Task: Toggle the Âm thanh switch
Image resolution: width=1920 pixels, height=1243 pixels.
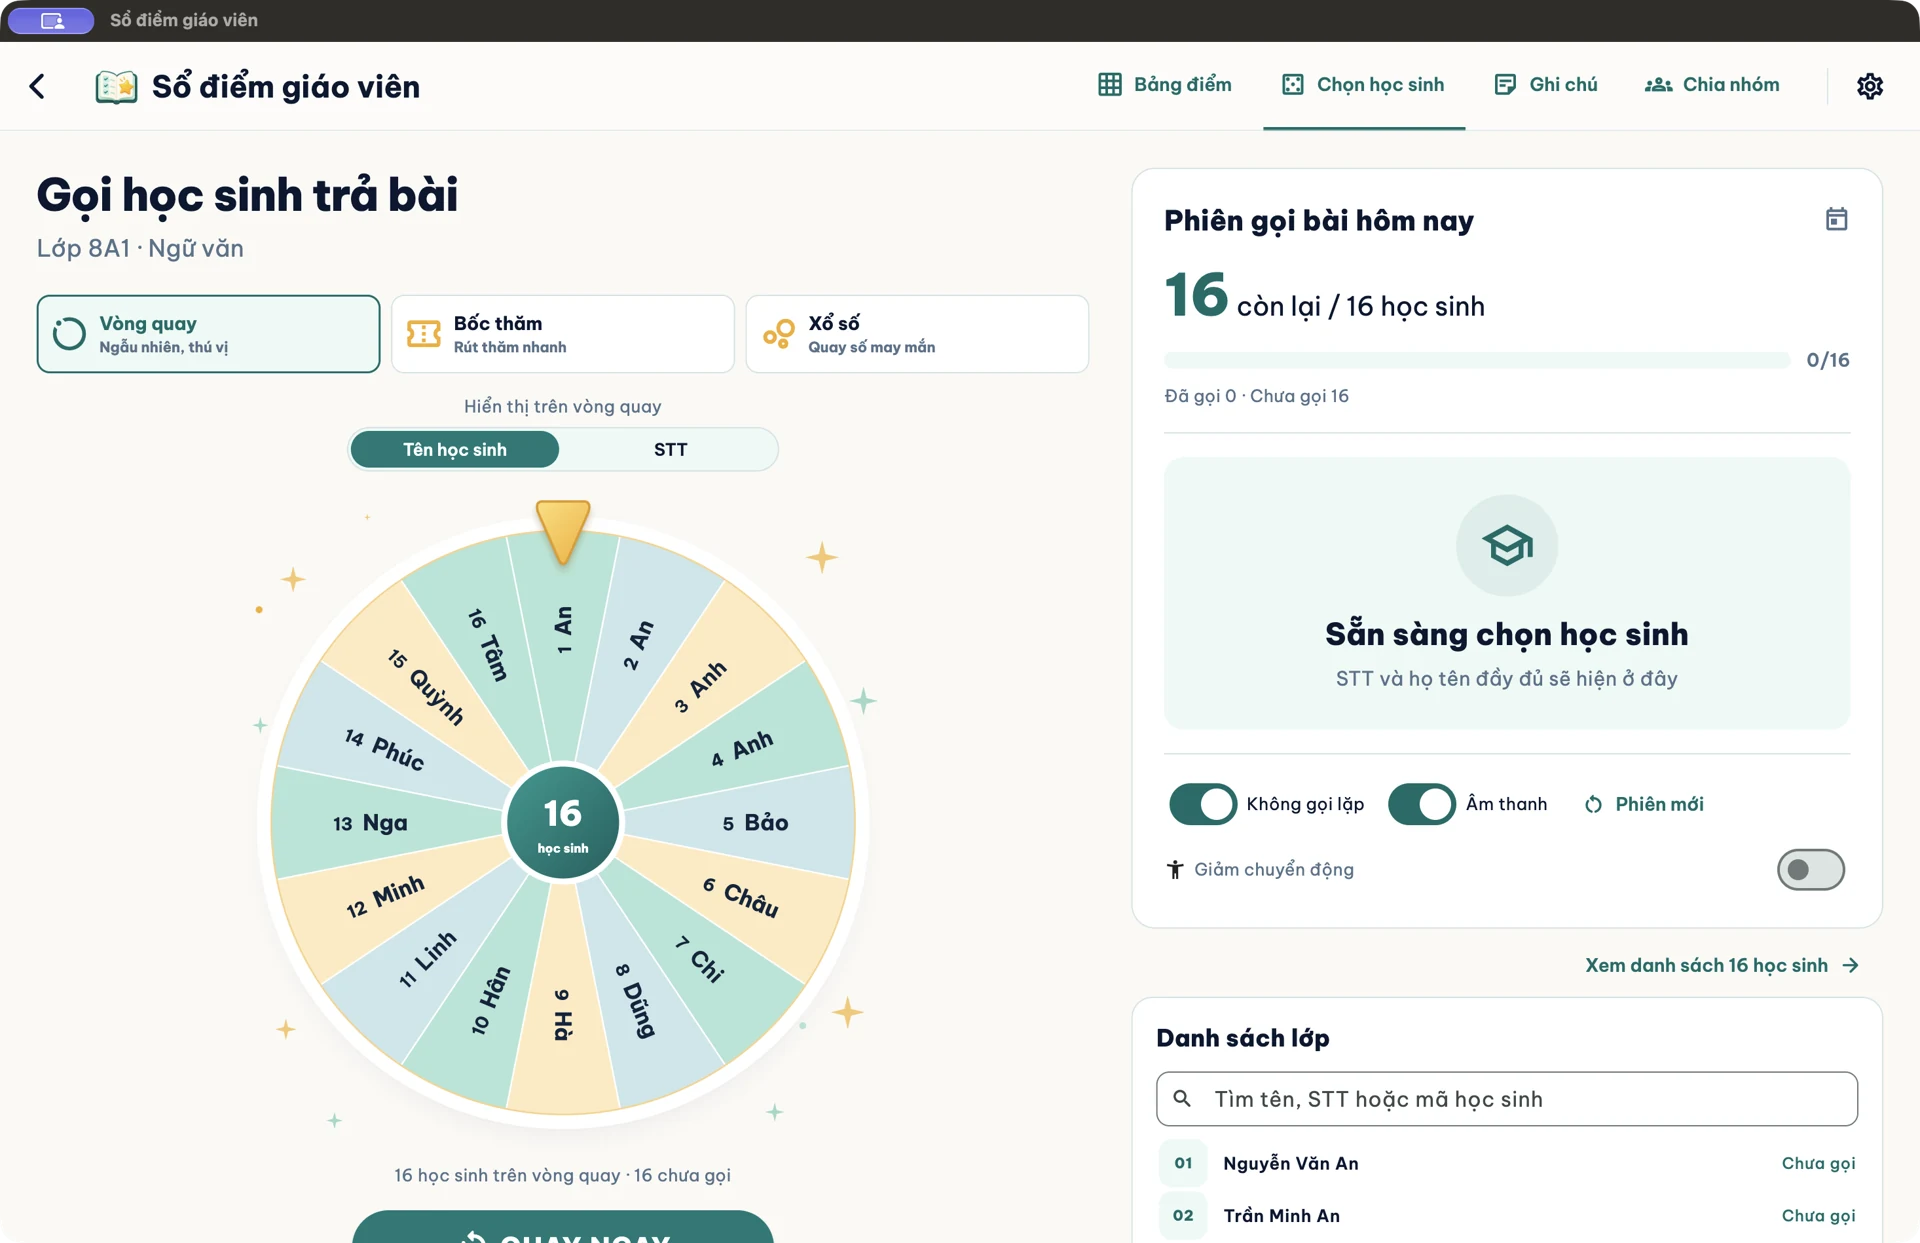Action: click(x=1421, y=804)
